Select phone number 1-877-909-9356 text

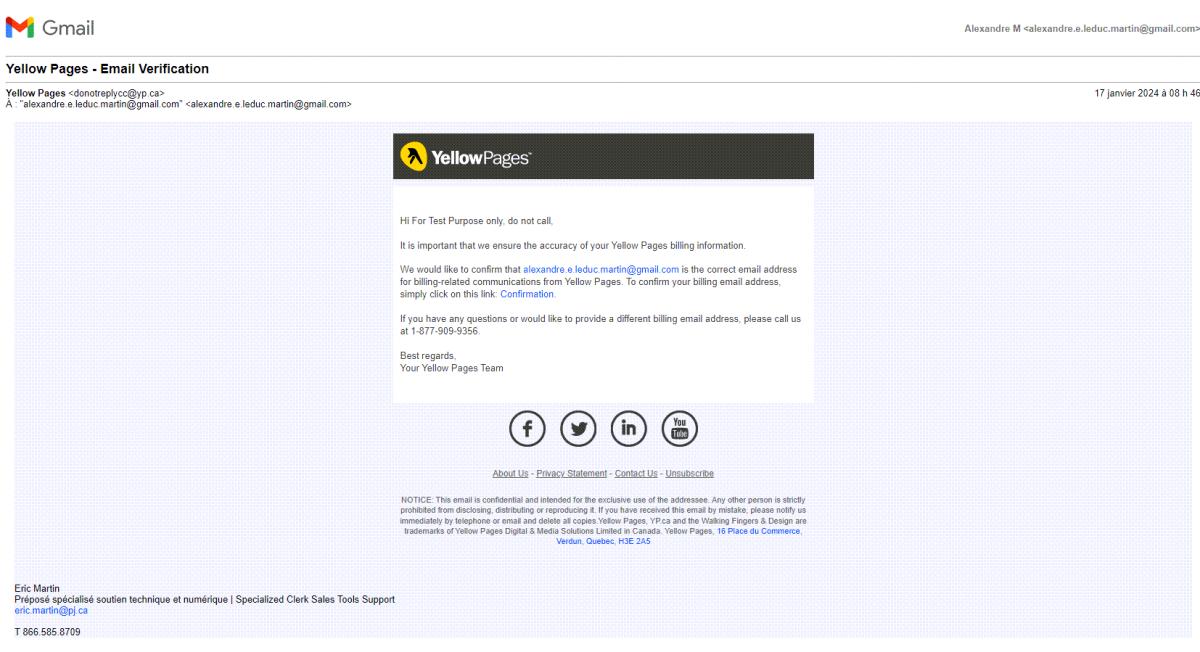point(445,331)
